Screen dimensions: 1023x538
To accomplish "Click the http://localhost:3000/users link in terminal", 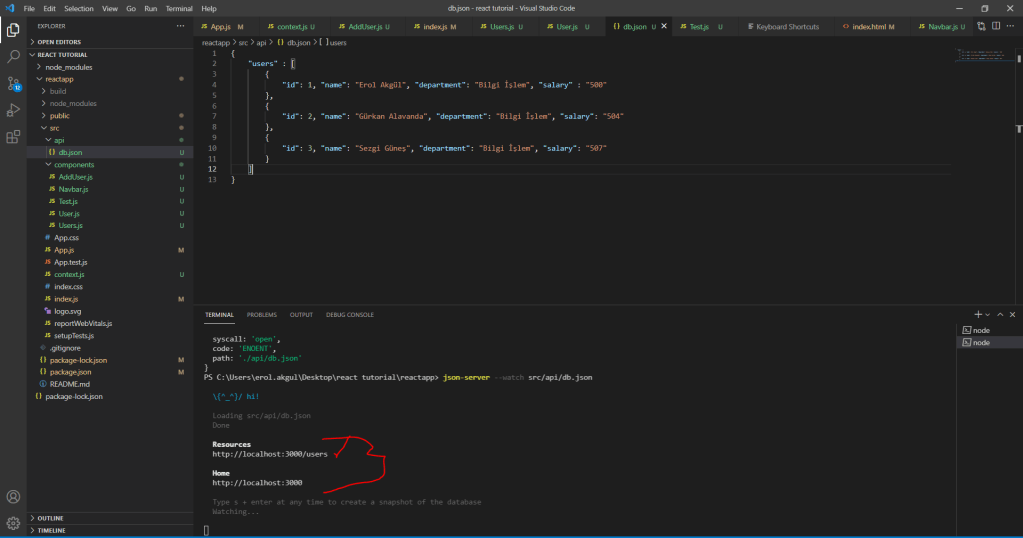I will [x=270, y=454].
